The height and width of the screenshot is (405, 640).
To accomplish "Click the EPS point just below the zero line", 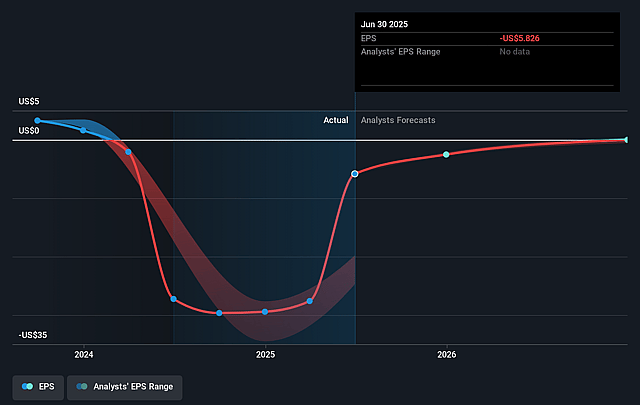I will pyautogui.click(x=128, y=152).
